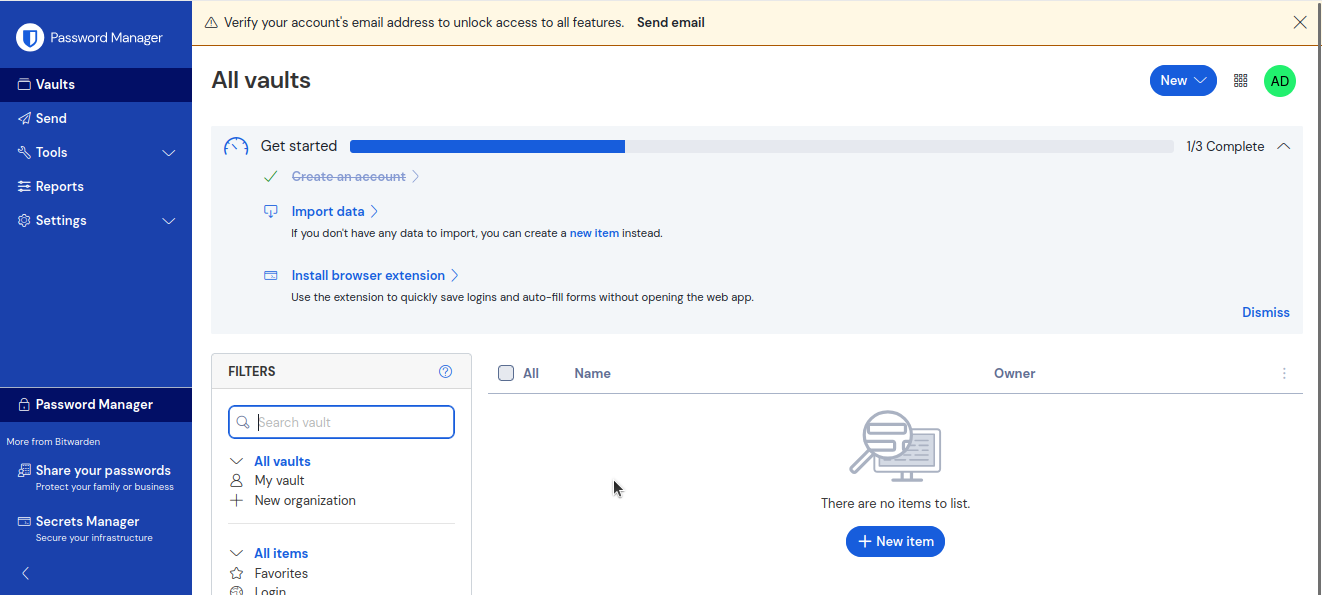This screenshot has height=595, width=1322.
Task: Open the Reports page
Action: point(59,186)
